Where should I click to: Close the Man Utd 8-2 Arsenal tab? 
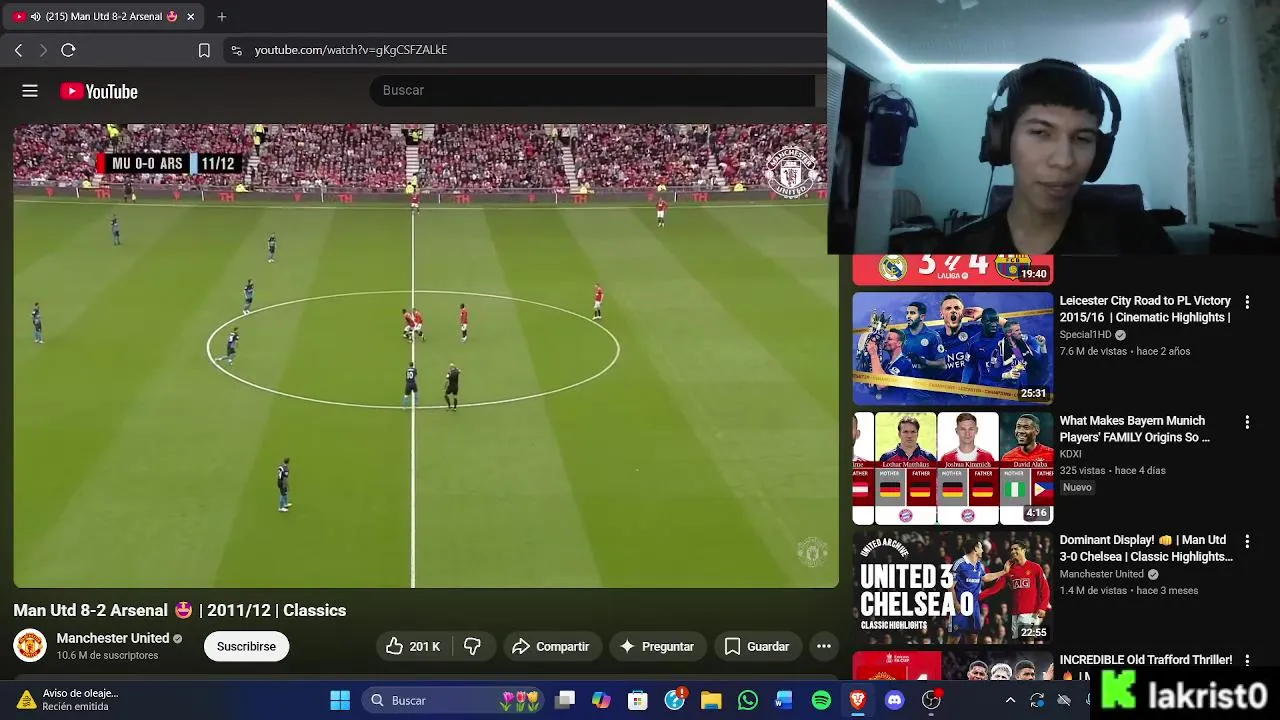click(x=190, y=16)
